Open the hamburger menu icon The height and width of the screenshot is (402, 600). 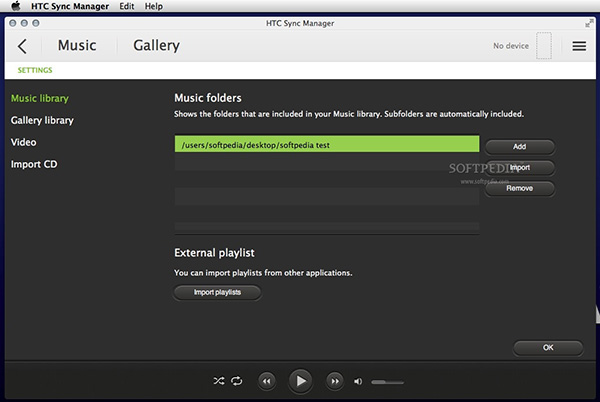(x=579, y=46)
